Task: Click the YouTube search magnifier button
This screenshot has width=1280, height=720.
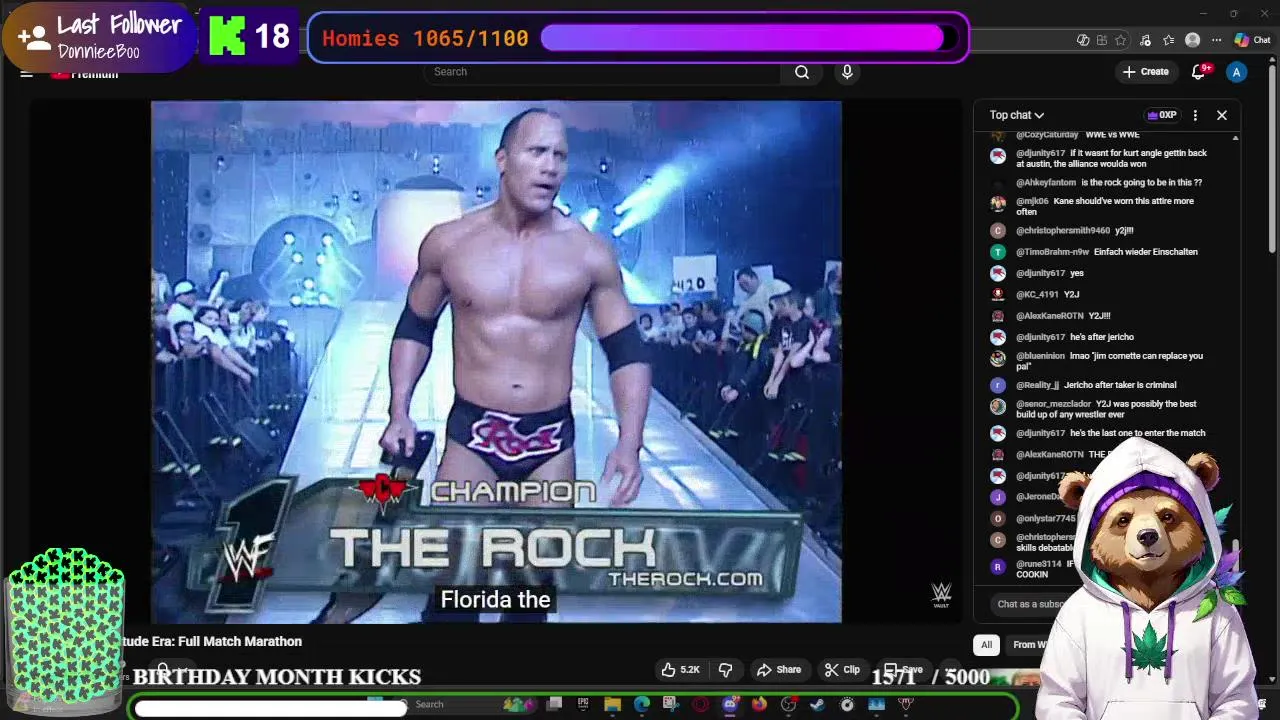Action: click(x=802, y=72)
